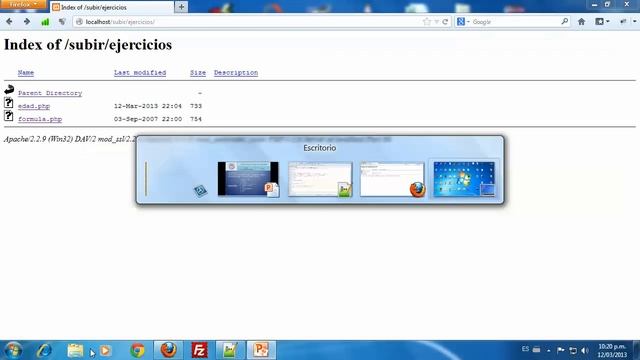Select the first small-icon window in the switcher
Screen dimensions: 640x360
[x=176, y=179]
